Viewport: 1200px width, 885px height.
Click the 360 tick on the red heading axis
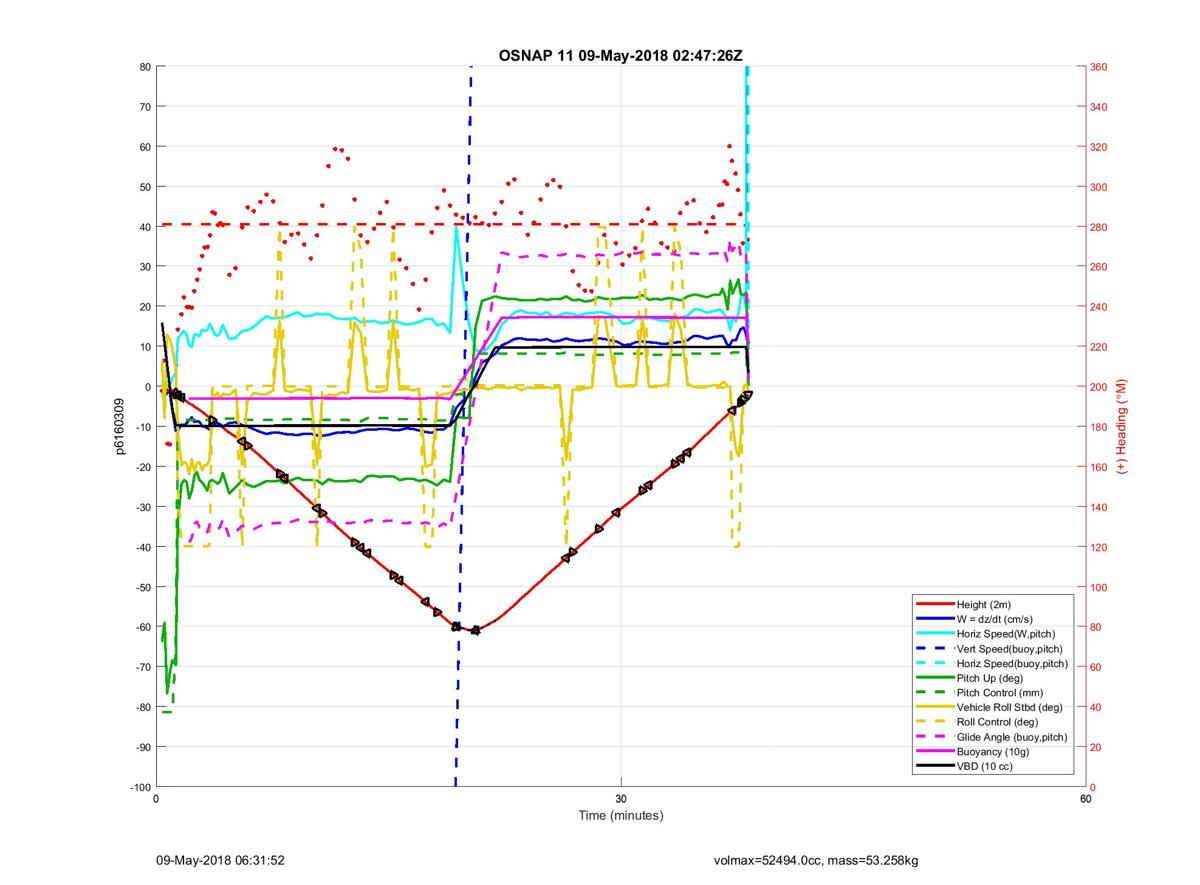click(1099, 67)
